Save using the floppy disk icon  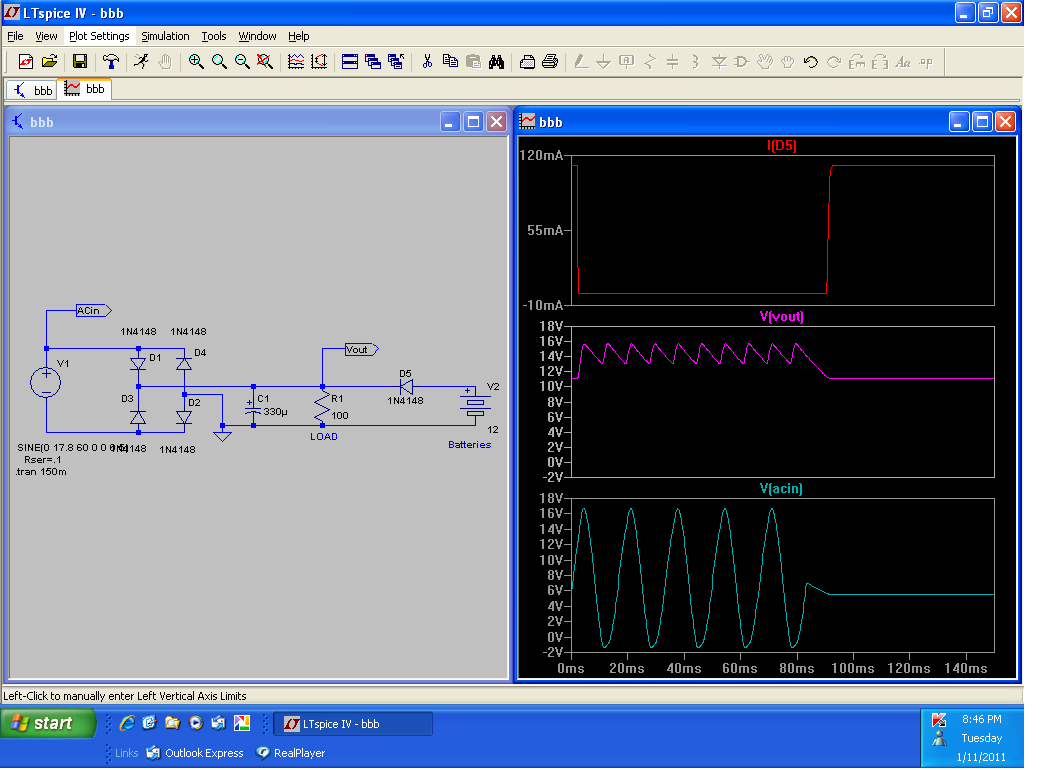pos(80,62)
